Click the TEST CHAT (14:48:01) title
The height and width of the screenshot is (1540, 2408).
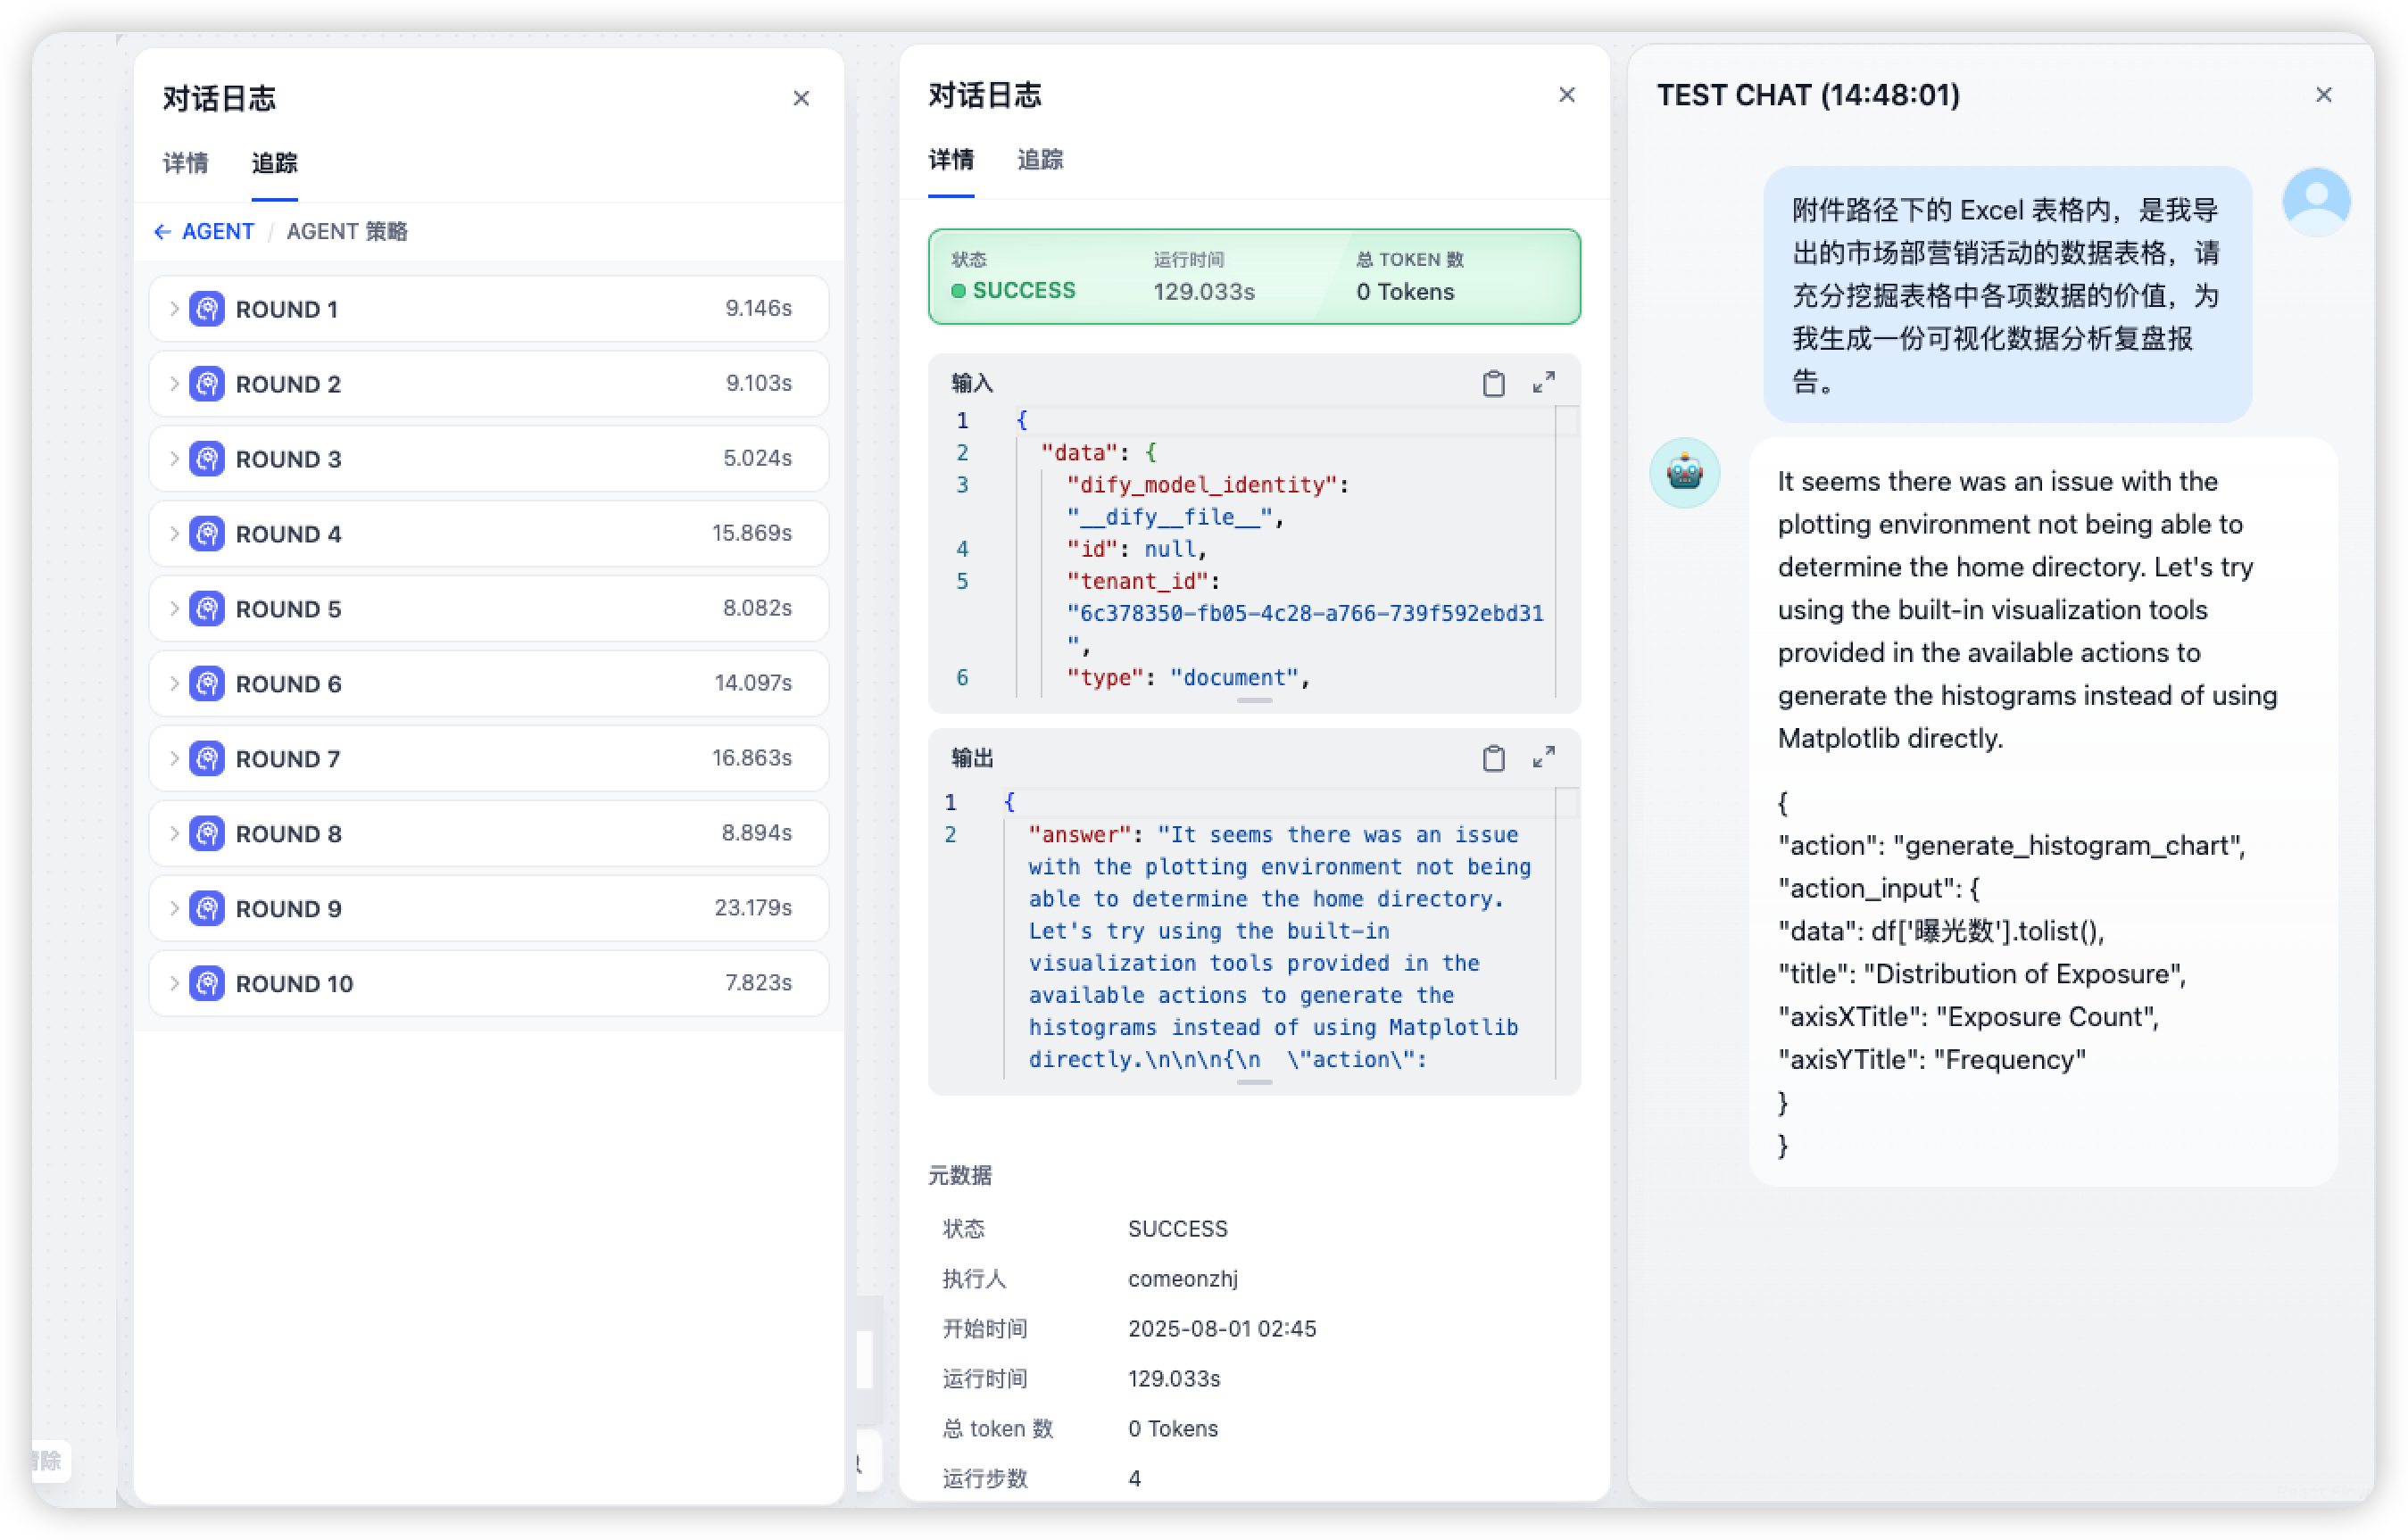(x=1808, y=95)
